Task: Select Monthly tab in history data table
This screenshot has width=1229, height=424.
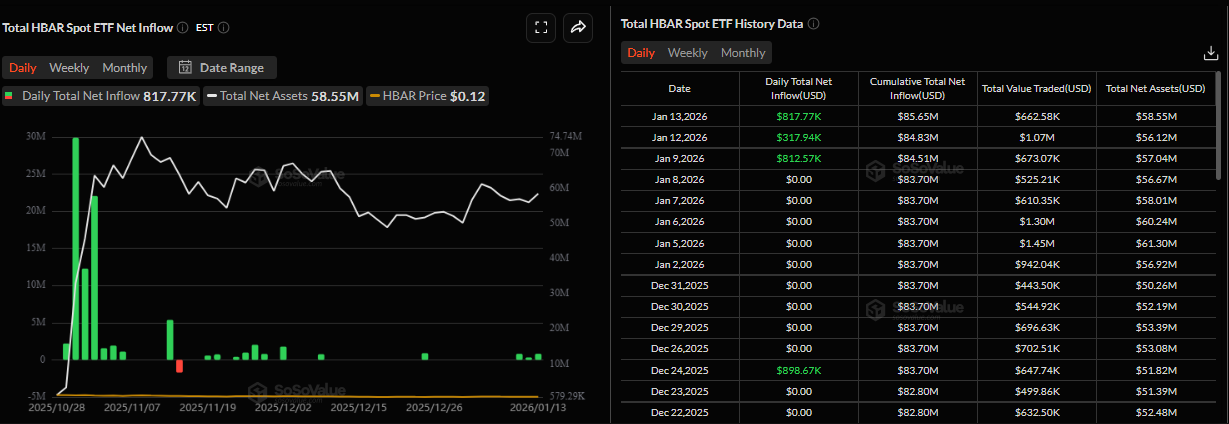Action: [743, 53]
